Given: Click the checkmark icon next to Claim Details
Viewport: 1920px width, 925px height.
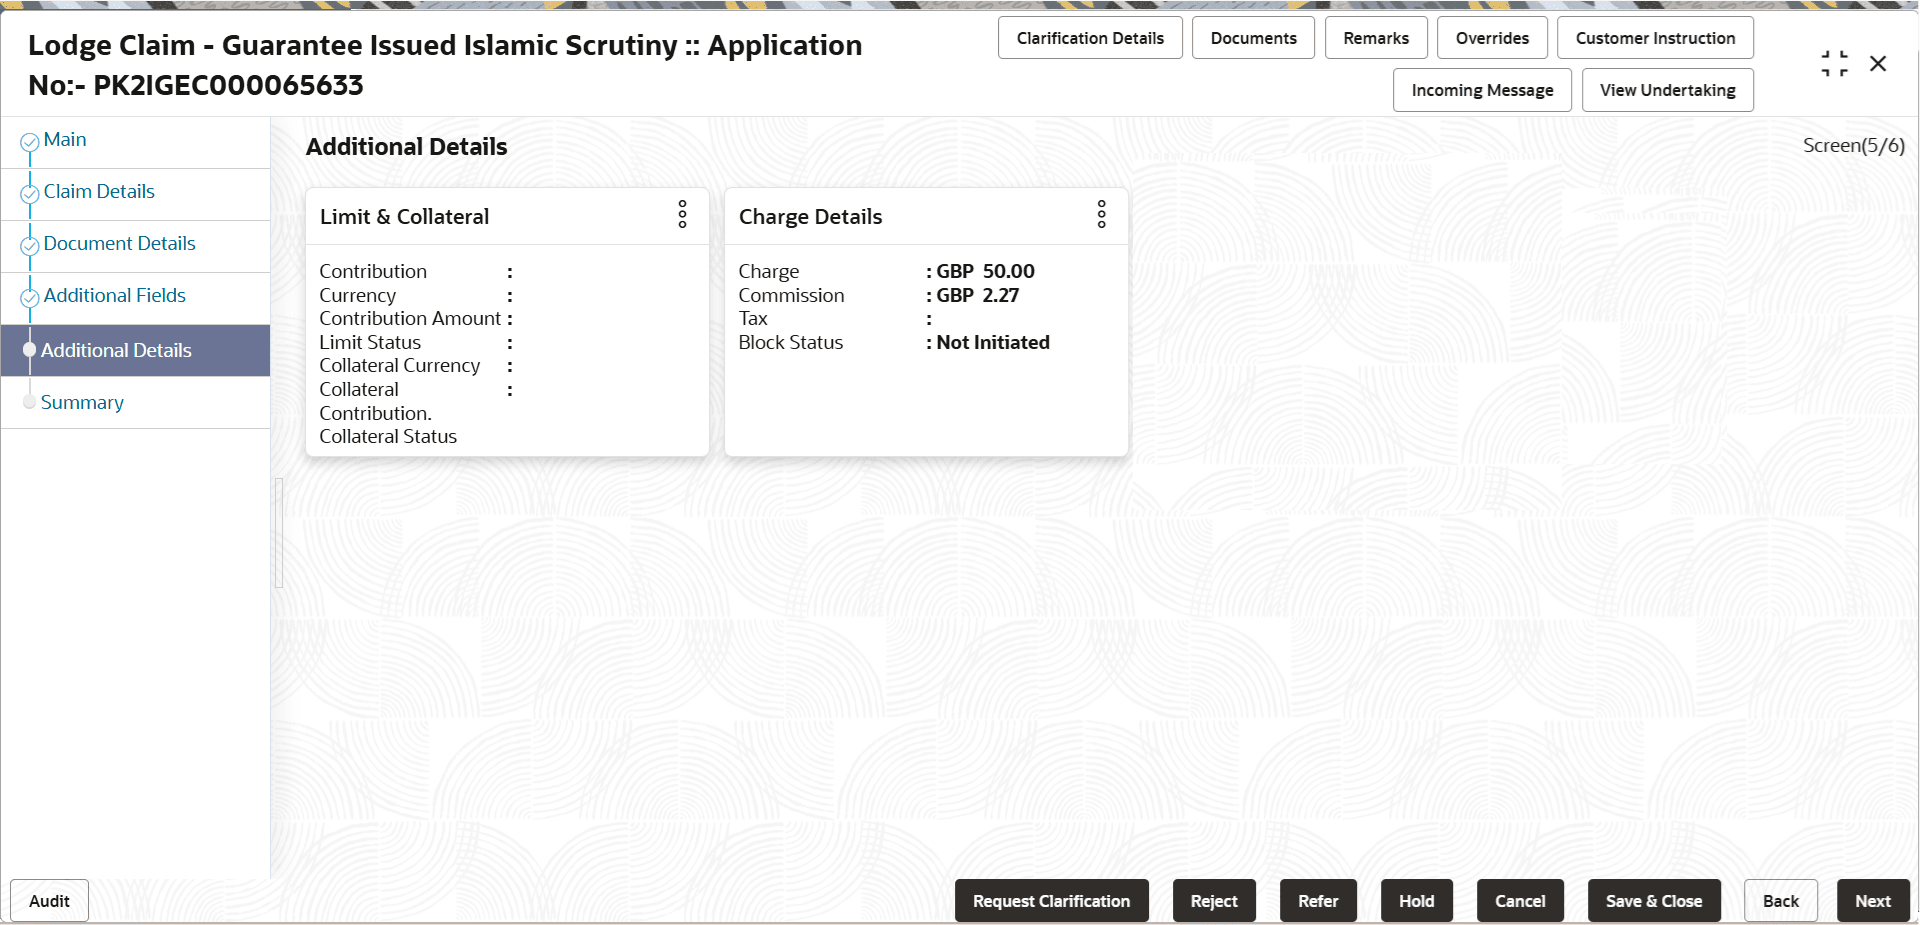Looking at the screenshot, I should 29,190.
